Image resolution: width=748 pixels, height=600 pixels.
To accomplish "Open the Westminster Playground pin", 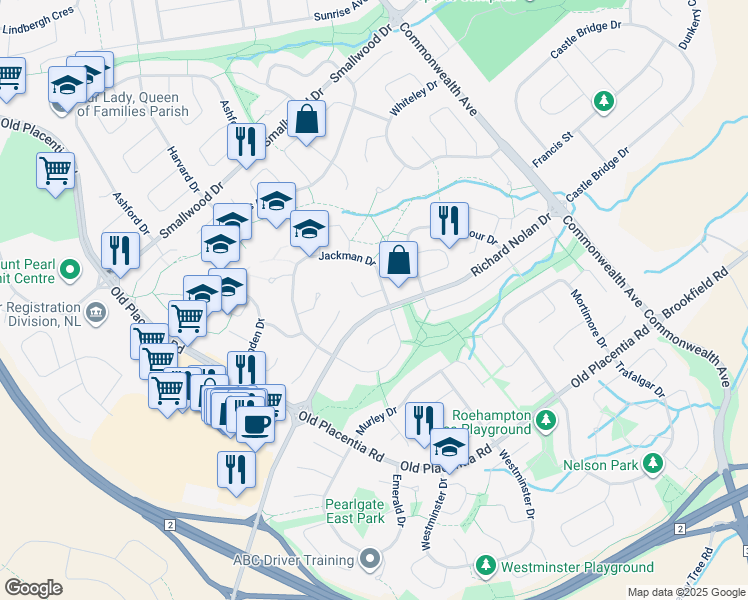I will 486,566.
